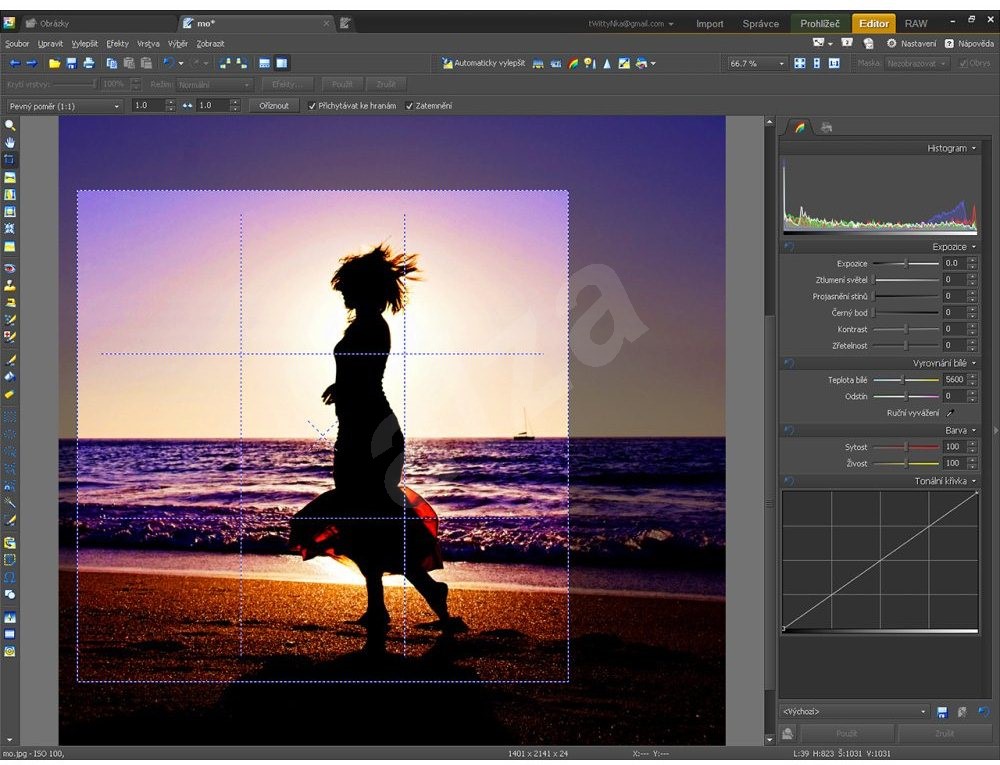The width and height of the screenshot is (1000, 765).
Task: Click the print icon atop the right panel
Action: pyautogui.click(x=825, y=126)
